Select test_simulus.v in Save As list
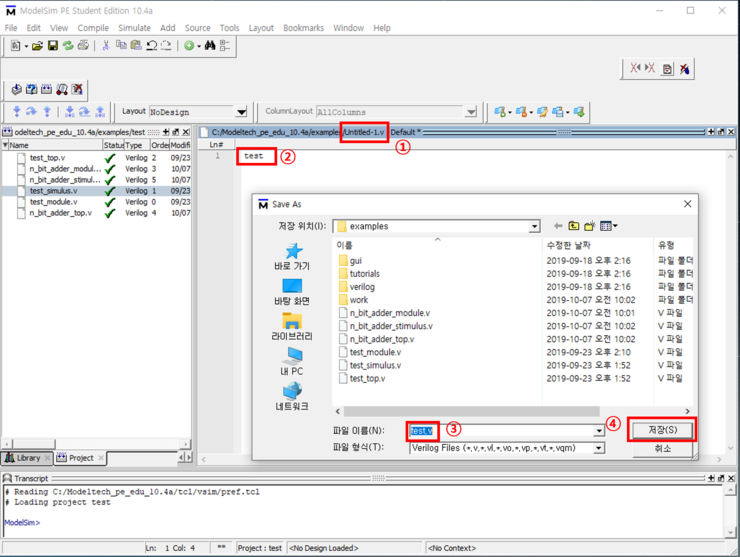Image resolution: width=740 pixels, height=557 pixels. (x=370, y=365)
